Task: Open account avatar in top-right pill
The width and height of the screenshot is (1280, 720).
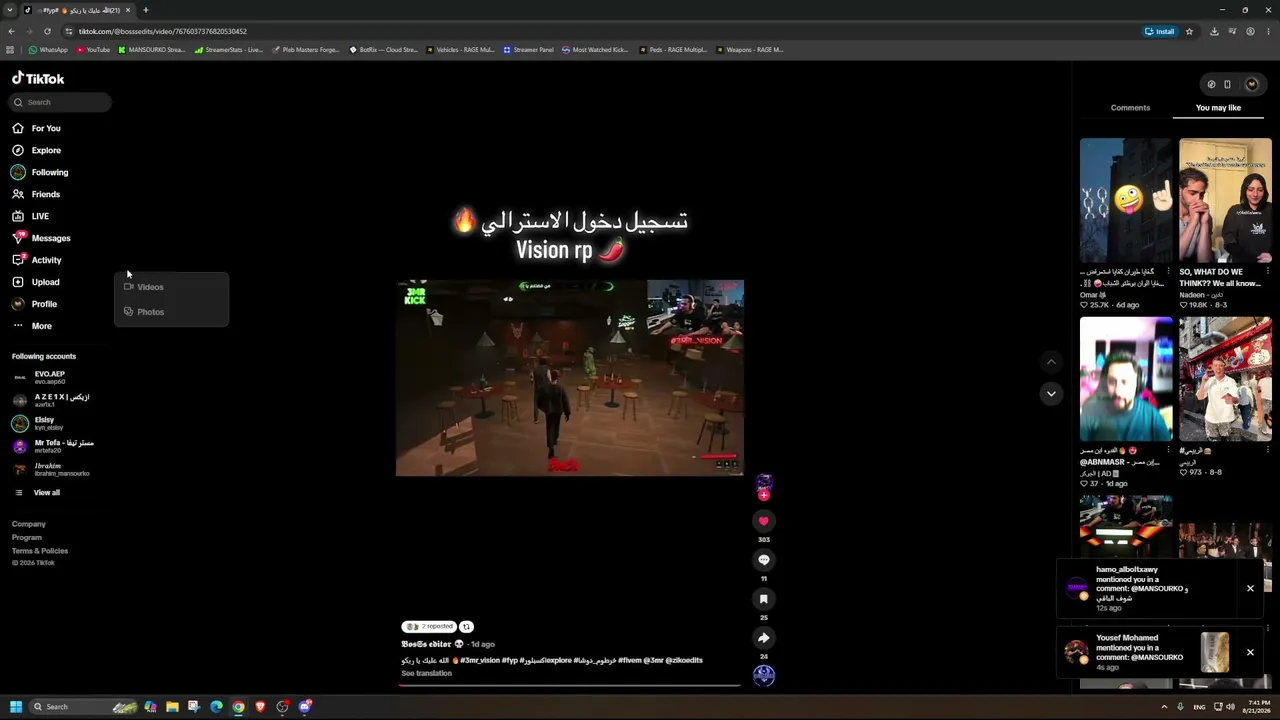Action: (1251, 84)
